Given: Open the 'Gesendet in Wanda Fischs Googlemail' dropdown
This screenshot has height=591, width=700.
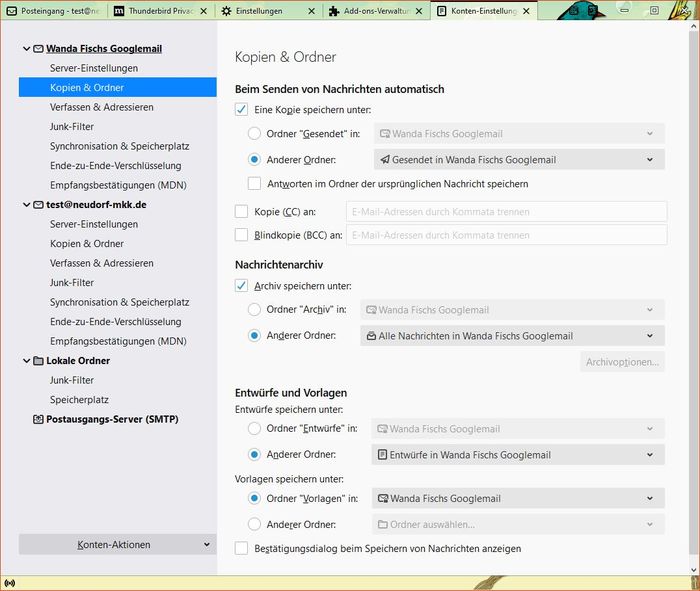Looking at the screenshot, I should click(518, 159).
